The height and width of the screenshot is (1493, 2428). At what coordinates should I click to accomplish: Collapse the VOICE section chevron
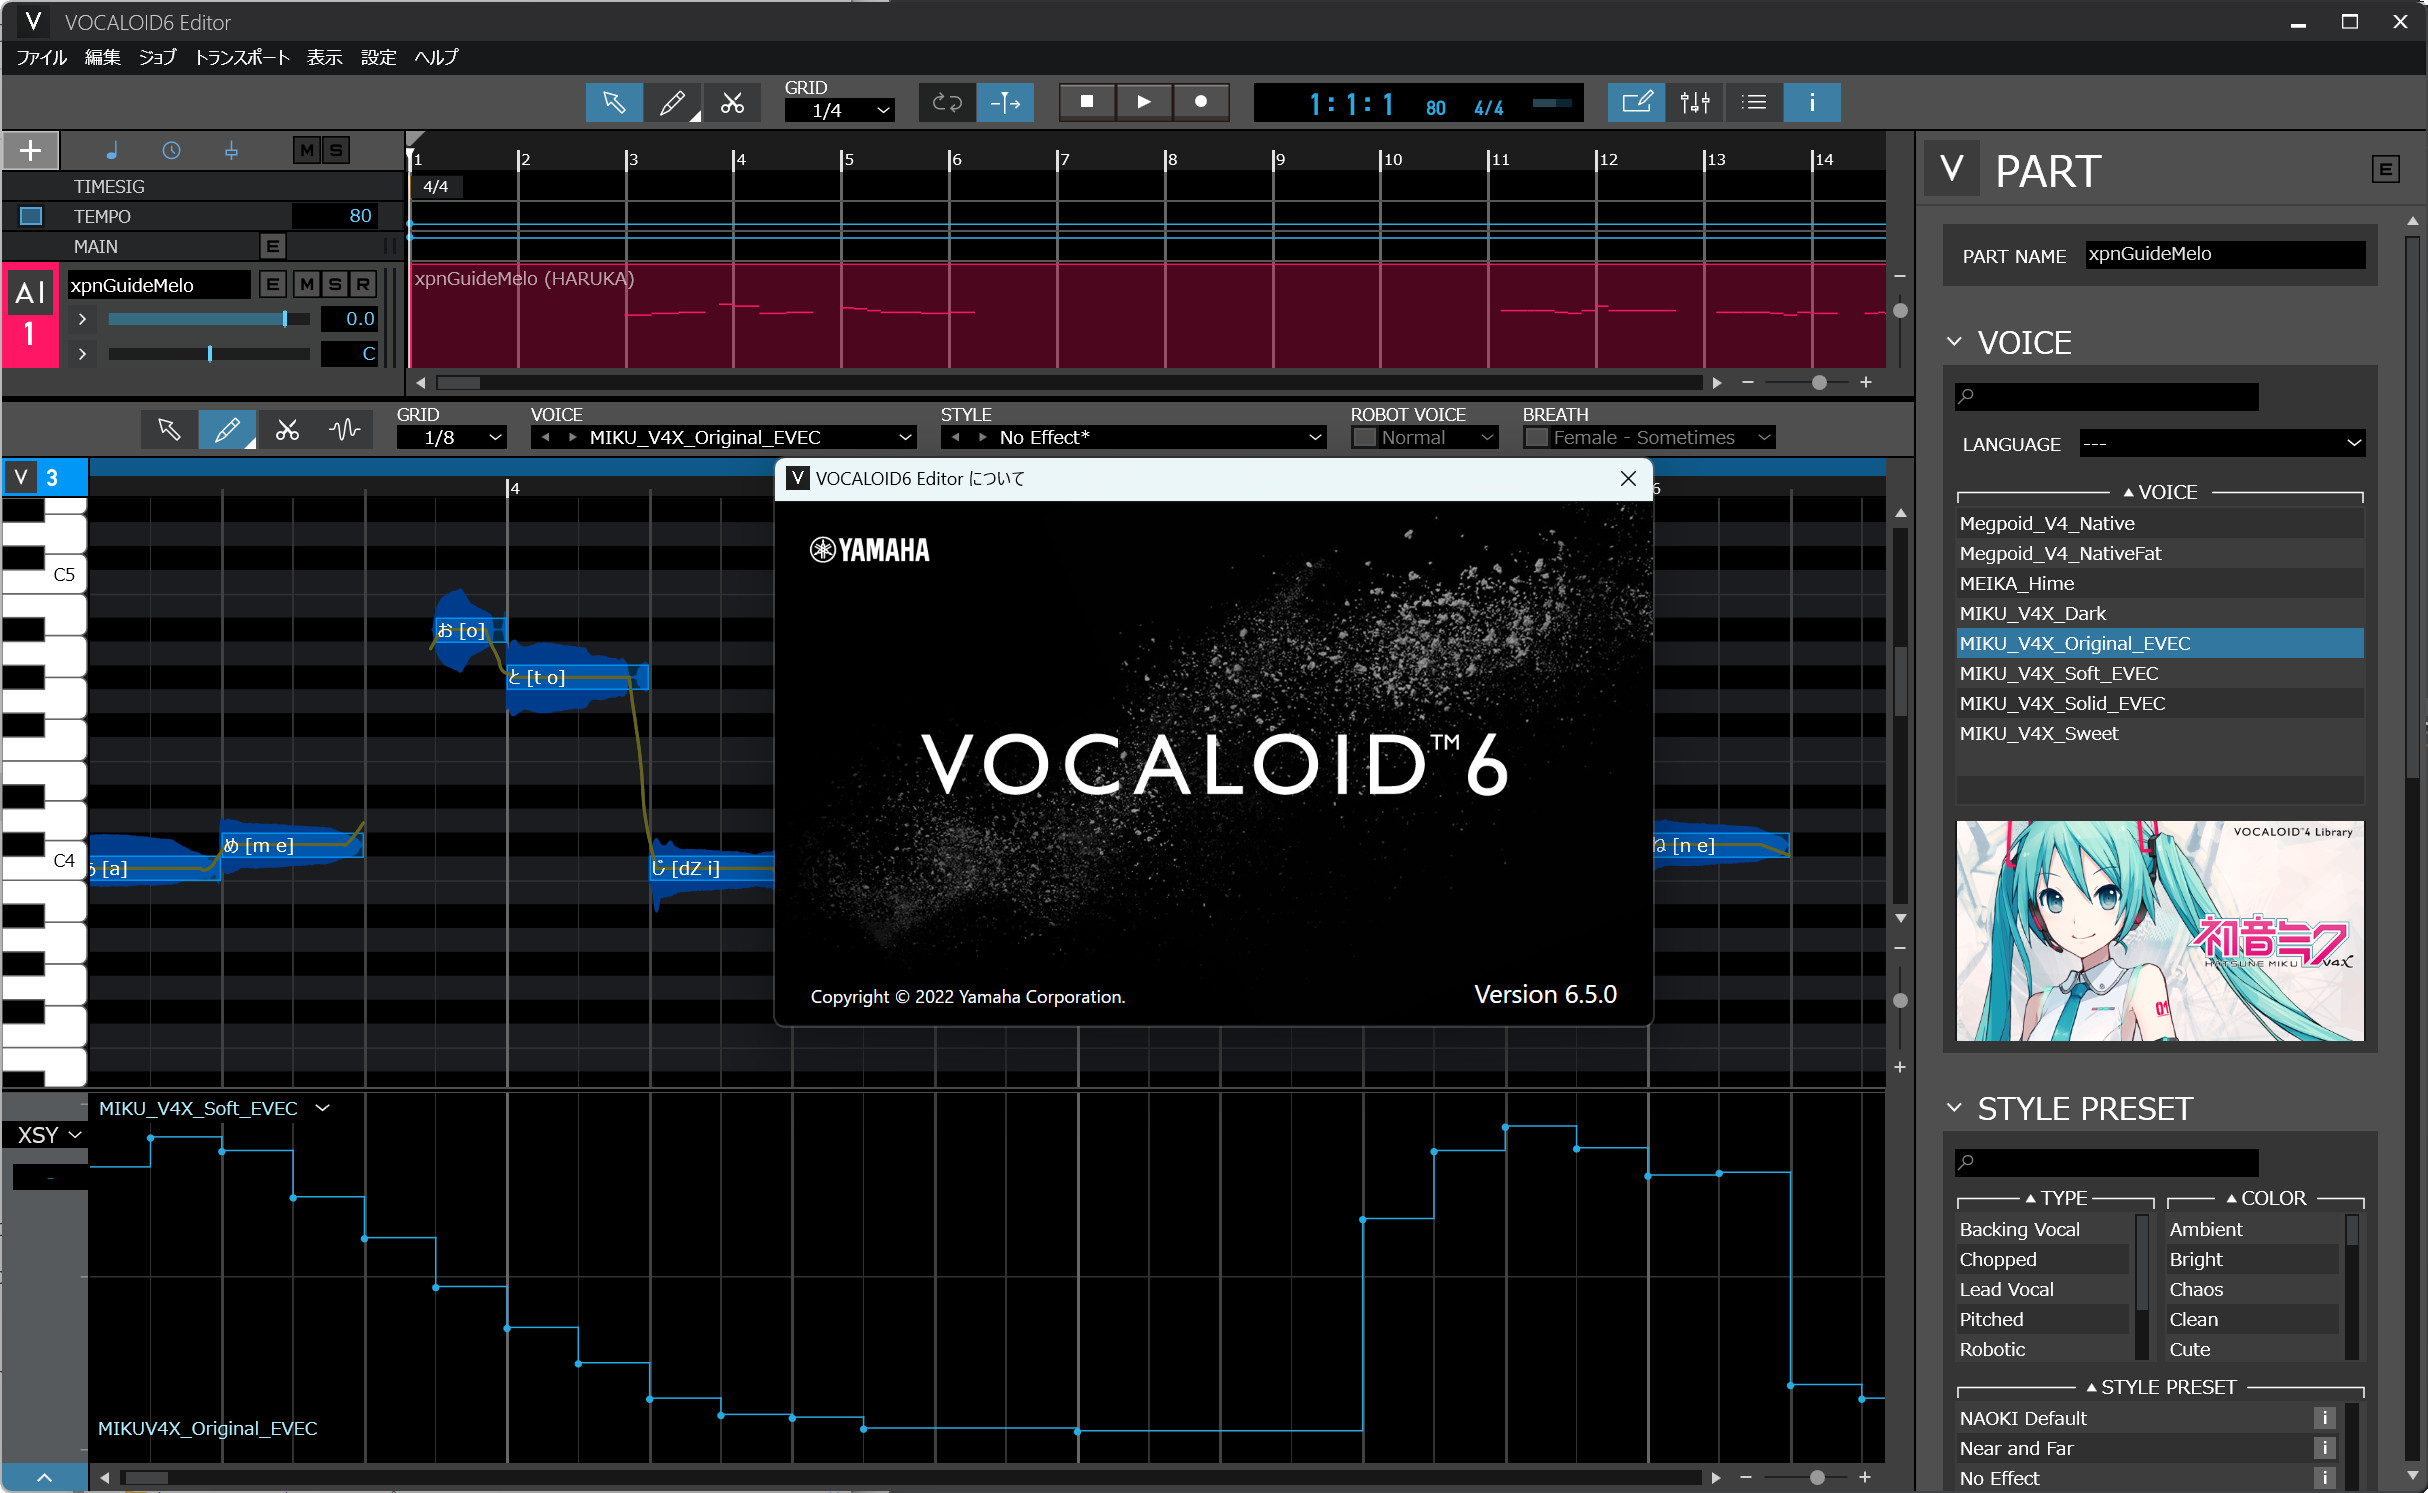click(x=1954, y=342)
